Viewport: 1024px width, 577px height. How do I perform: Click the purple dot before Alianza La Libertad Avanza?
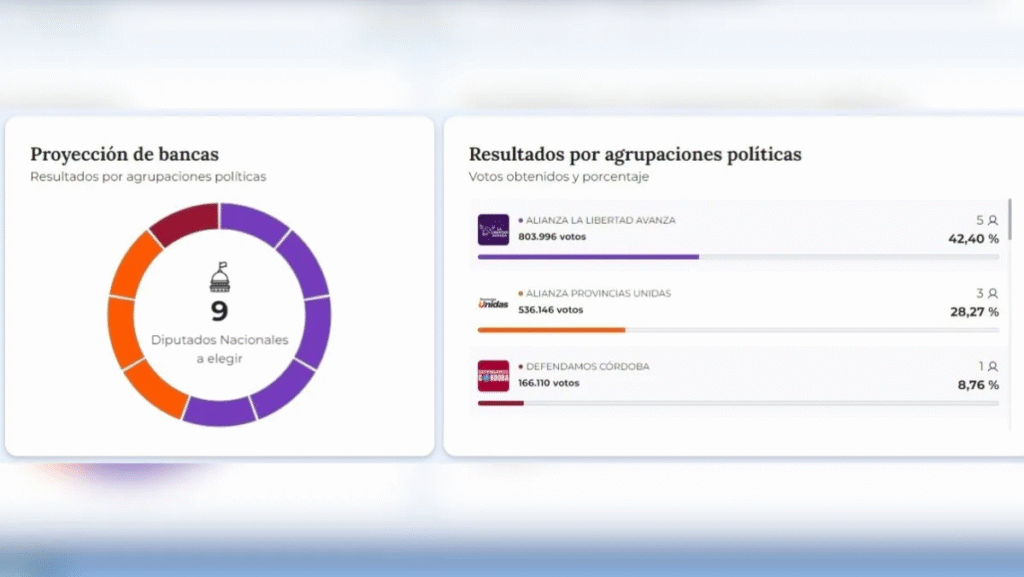click(x=521, y=220)
